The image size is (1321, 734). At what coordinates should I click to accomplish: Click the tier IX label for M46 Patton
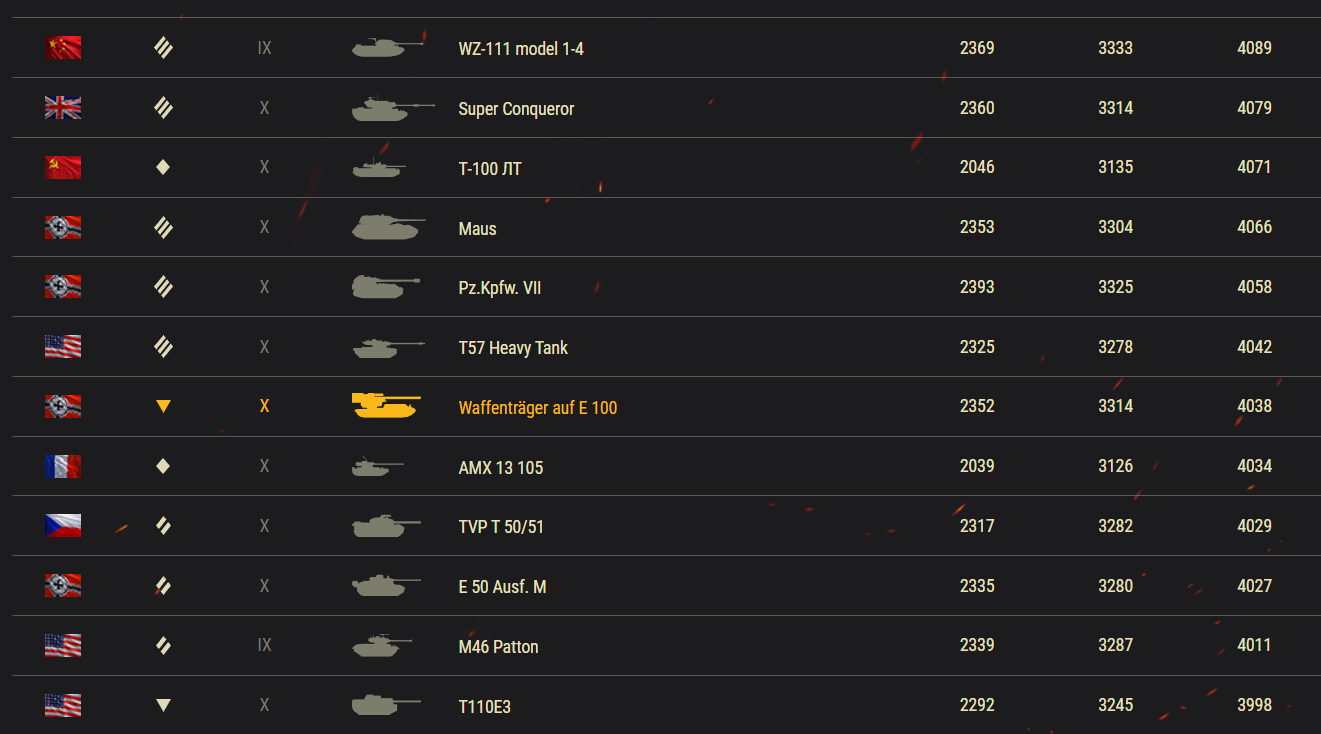pos(264,646)
